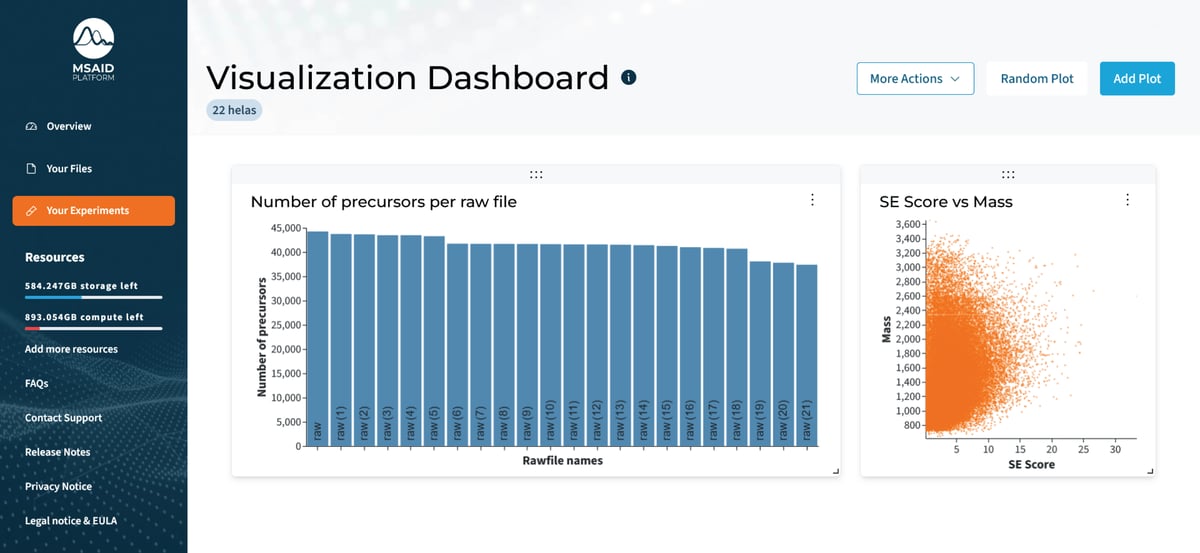This screenshot has height=553, width=1200.
Task: Click Add more resources link
Action: click(71, 349)
